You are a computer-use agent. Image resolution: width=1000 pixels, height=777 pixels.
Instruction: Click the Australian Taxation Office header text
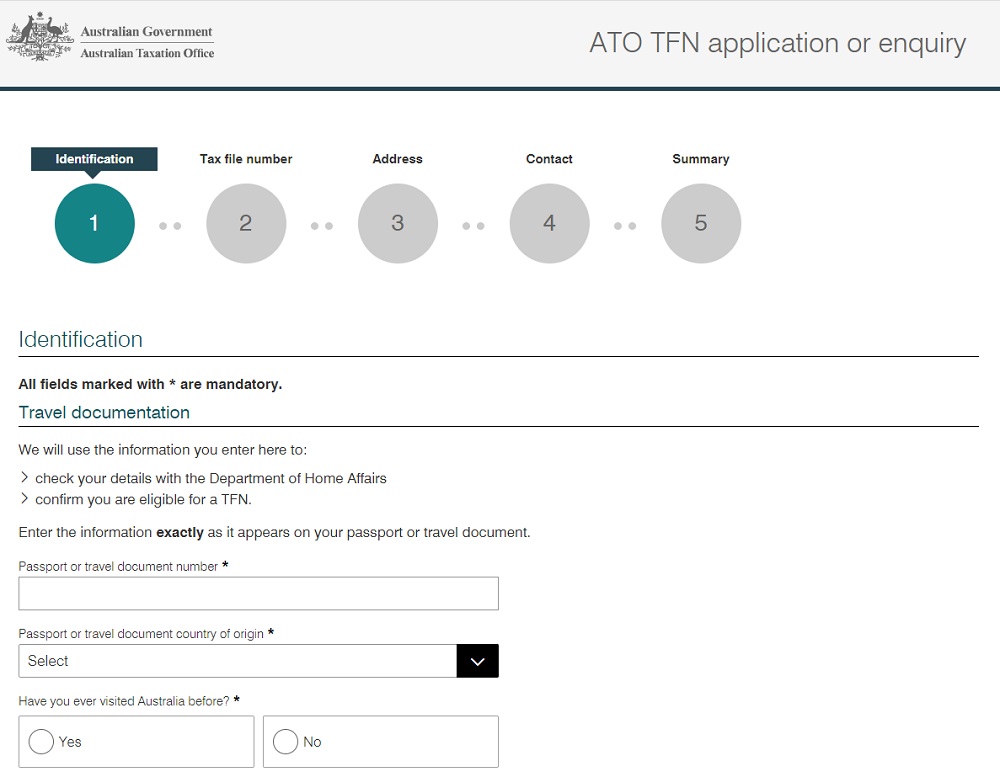[x=147, y=53]
